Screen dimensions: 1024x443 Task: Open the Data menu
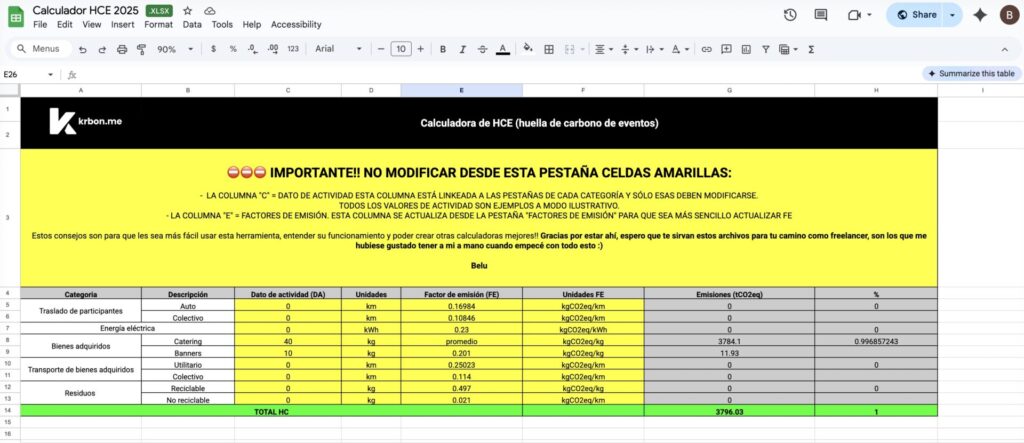click(192, 25)
